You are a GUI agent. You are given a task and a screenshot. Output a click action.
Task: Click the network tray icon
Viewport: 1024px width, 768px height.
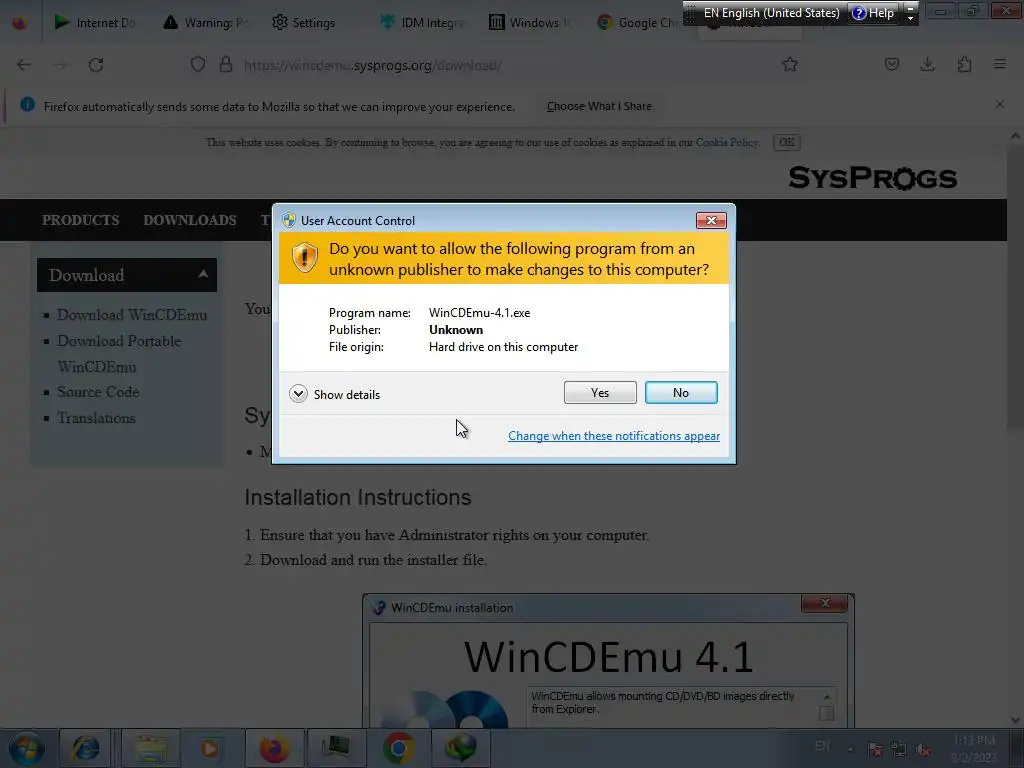899,750
